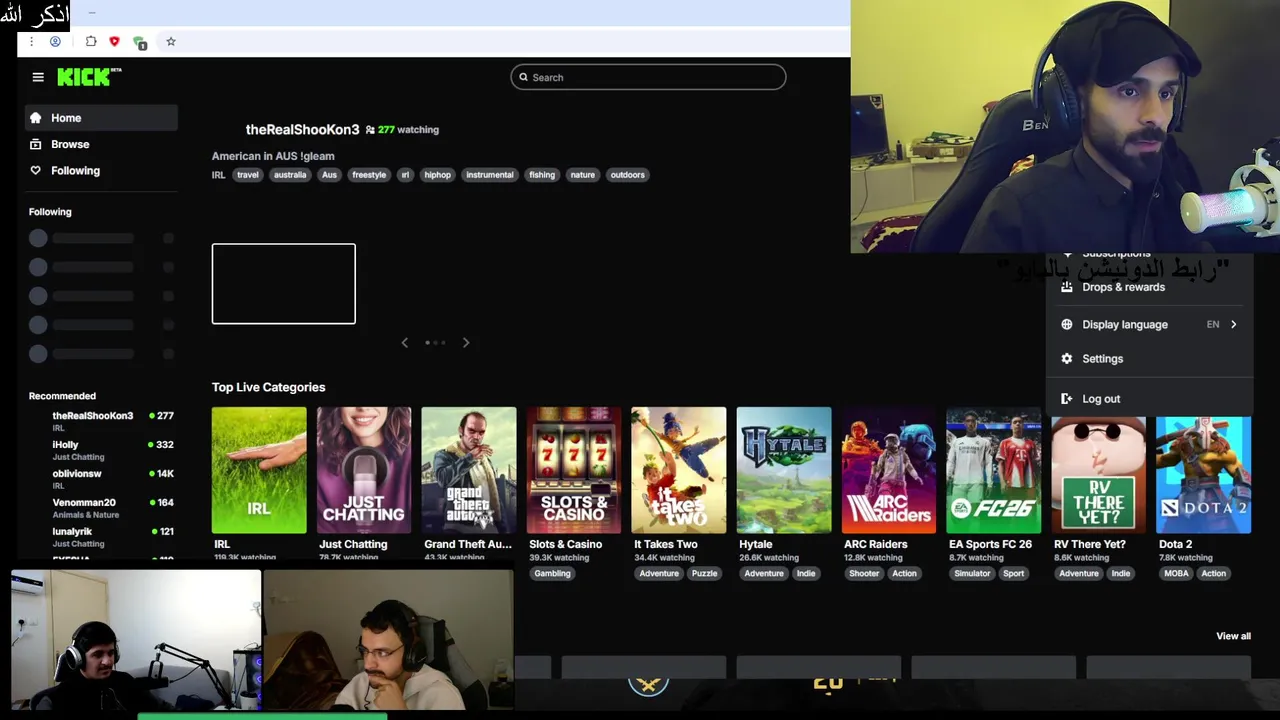Click the nature tag

(583, 175)
